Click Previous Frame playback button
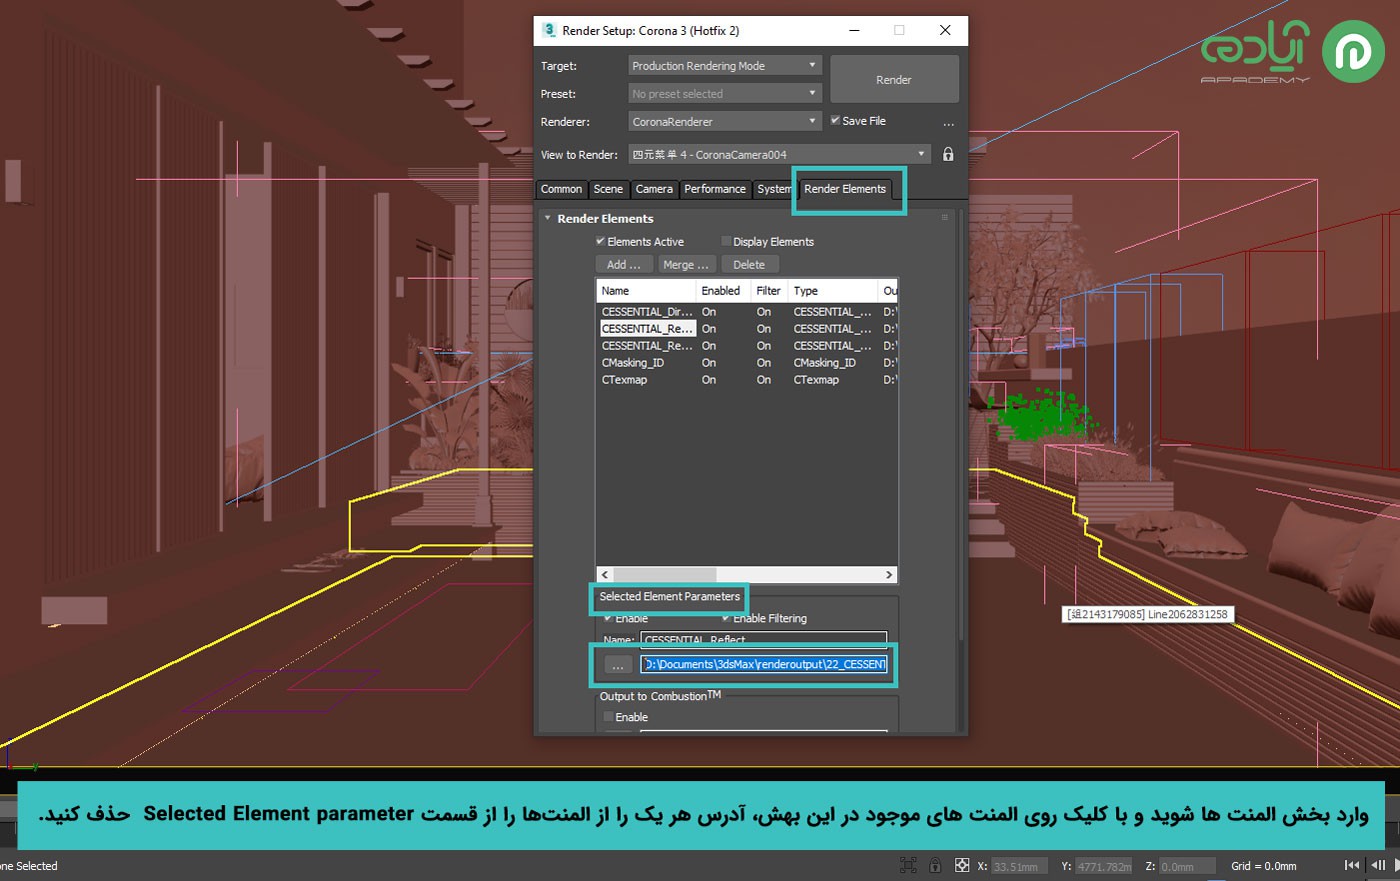The height and width of the screenshot is (881, 1400). click(1378, 865)
